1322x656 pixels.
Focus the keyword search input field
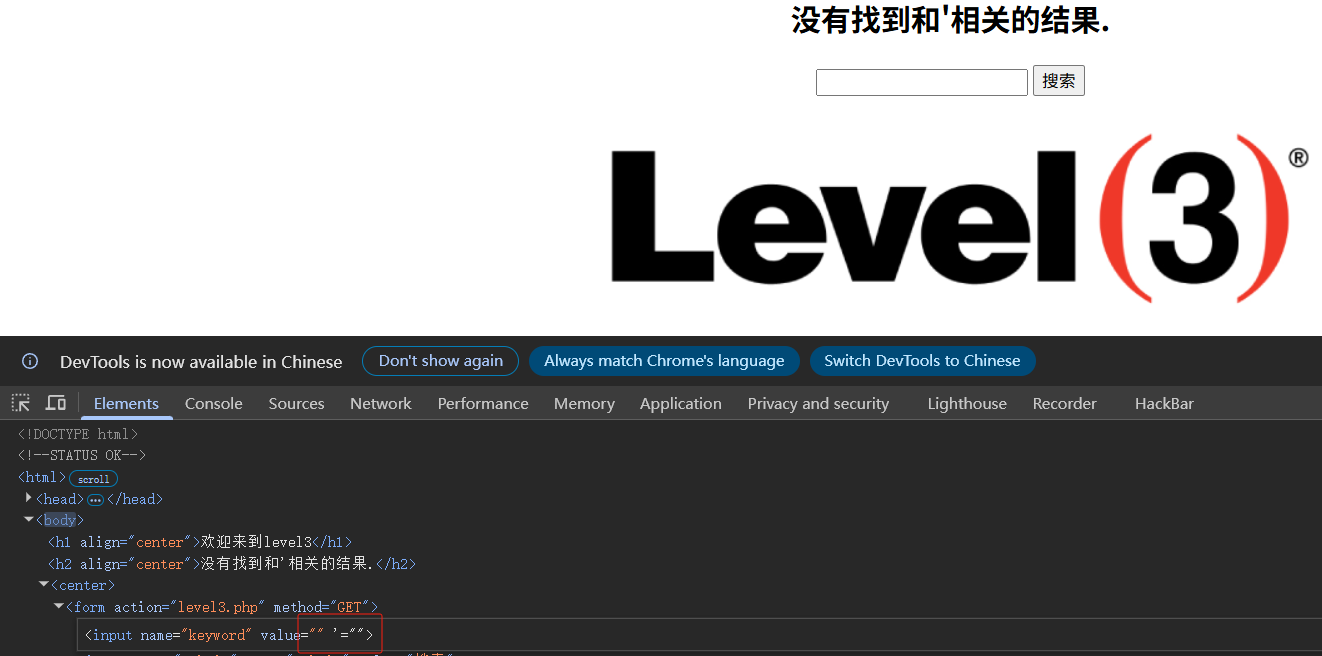click(922, 82)
